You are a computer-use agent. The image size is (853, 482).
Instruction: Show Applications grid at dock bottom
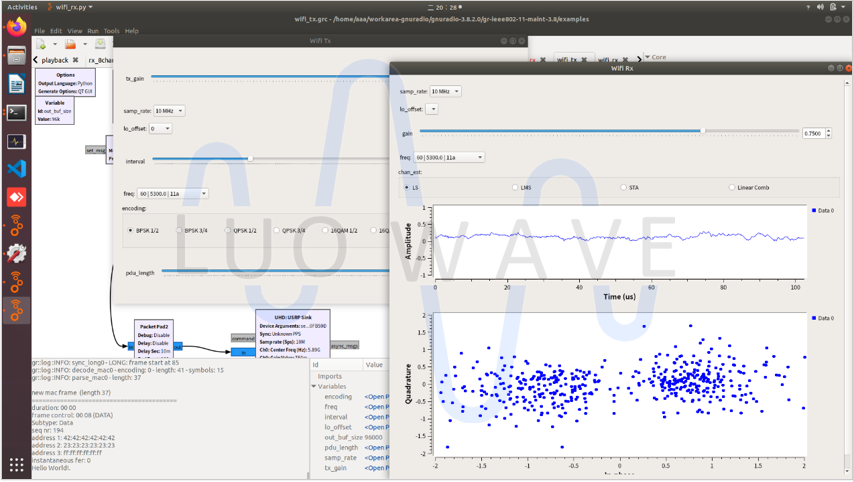point(16,464)
